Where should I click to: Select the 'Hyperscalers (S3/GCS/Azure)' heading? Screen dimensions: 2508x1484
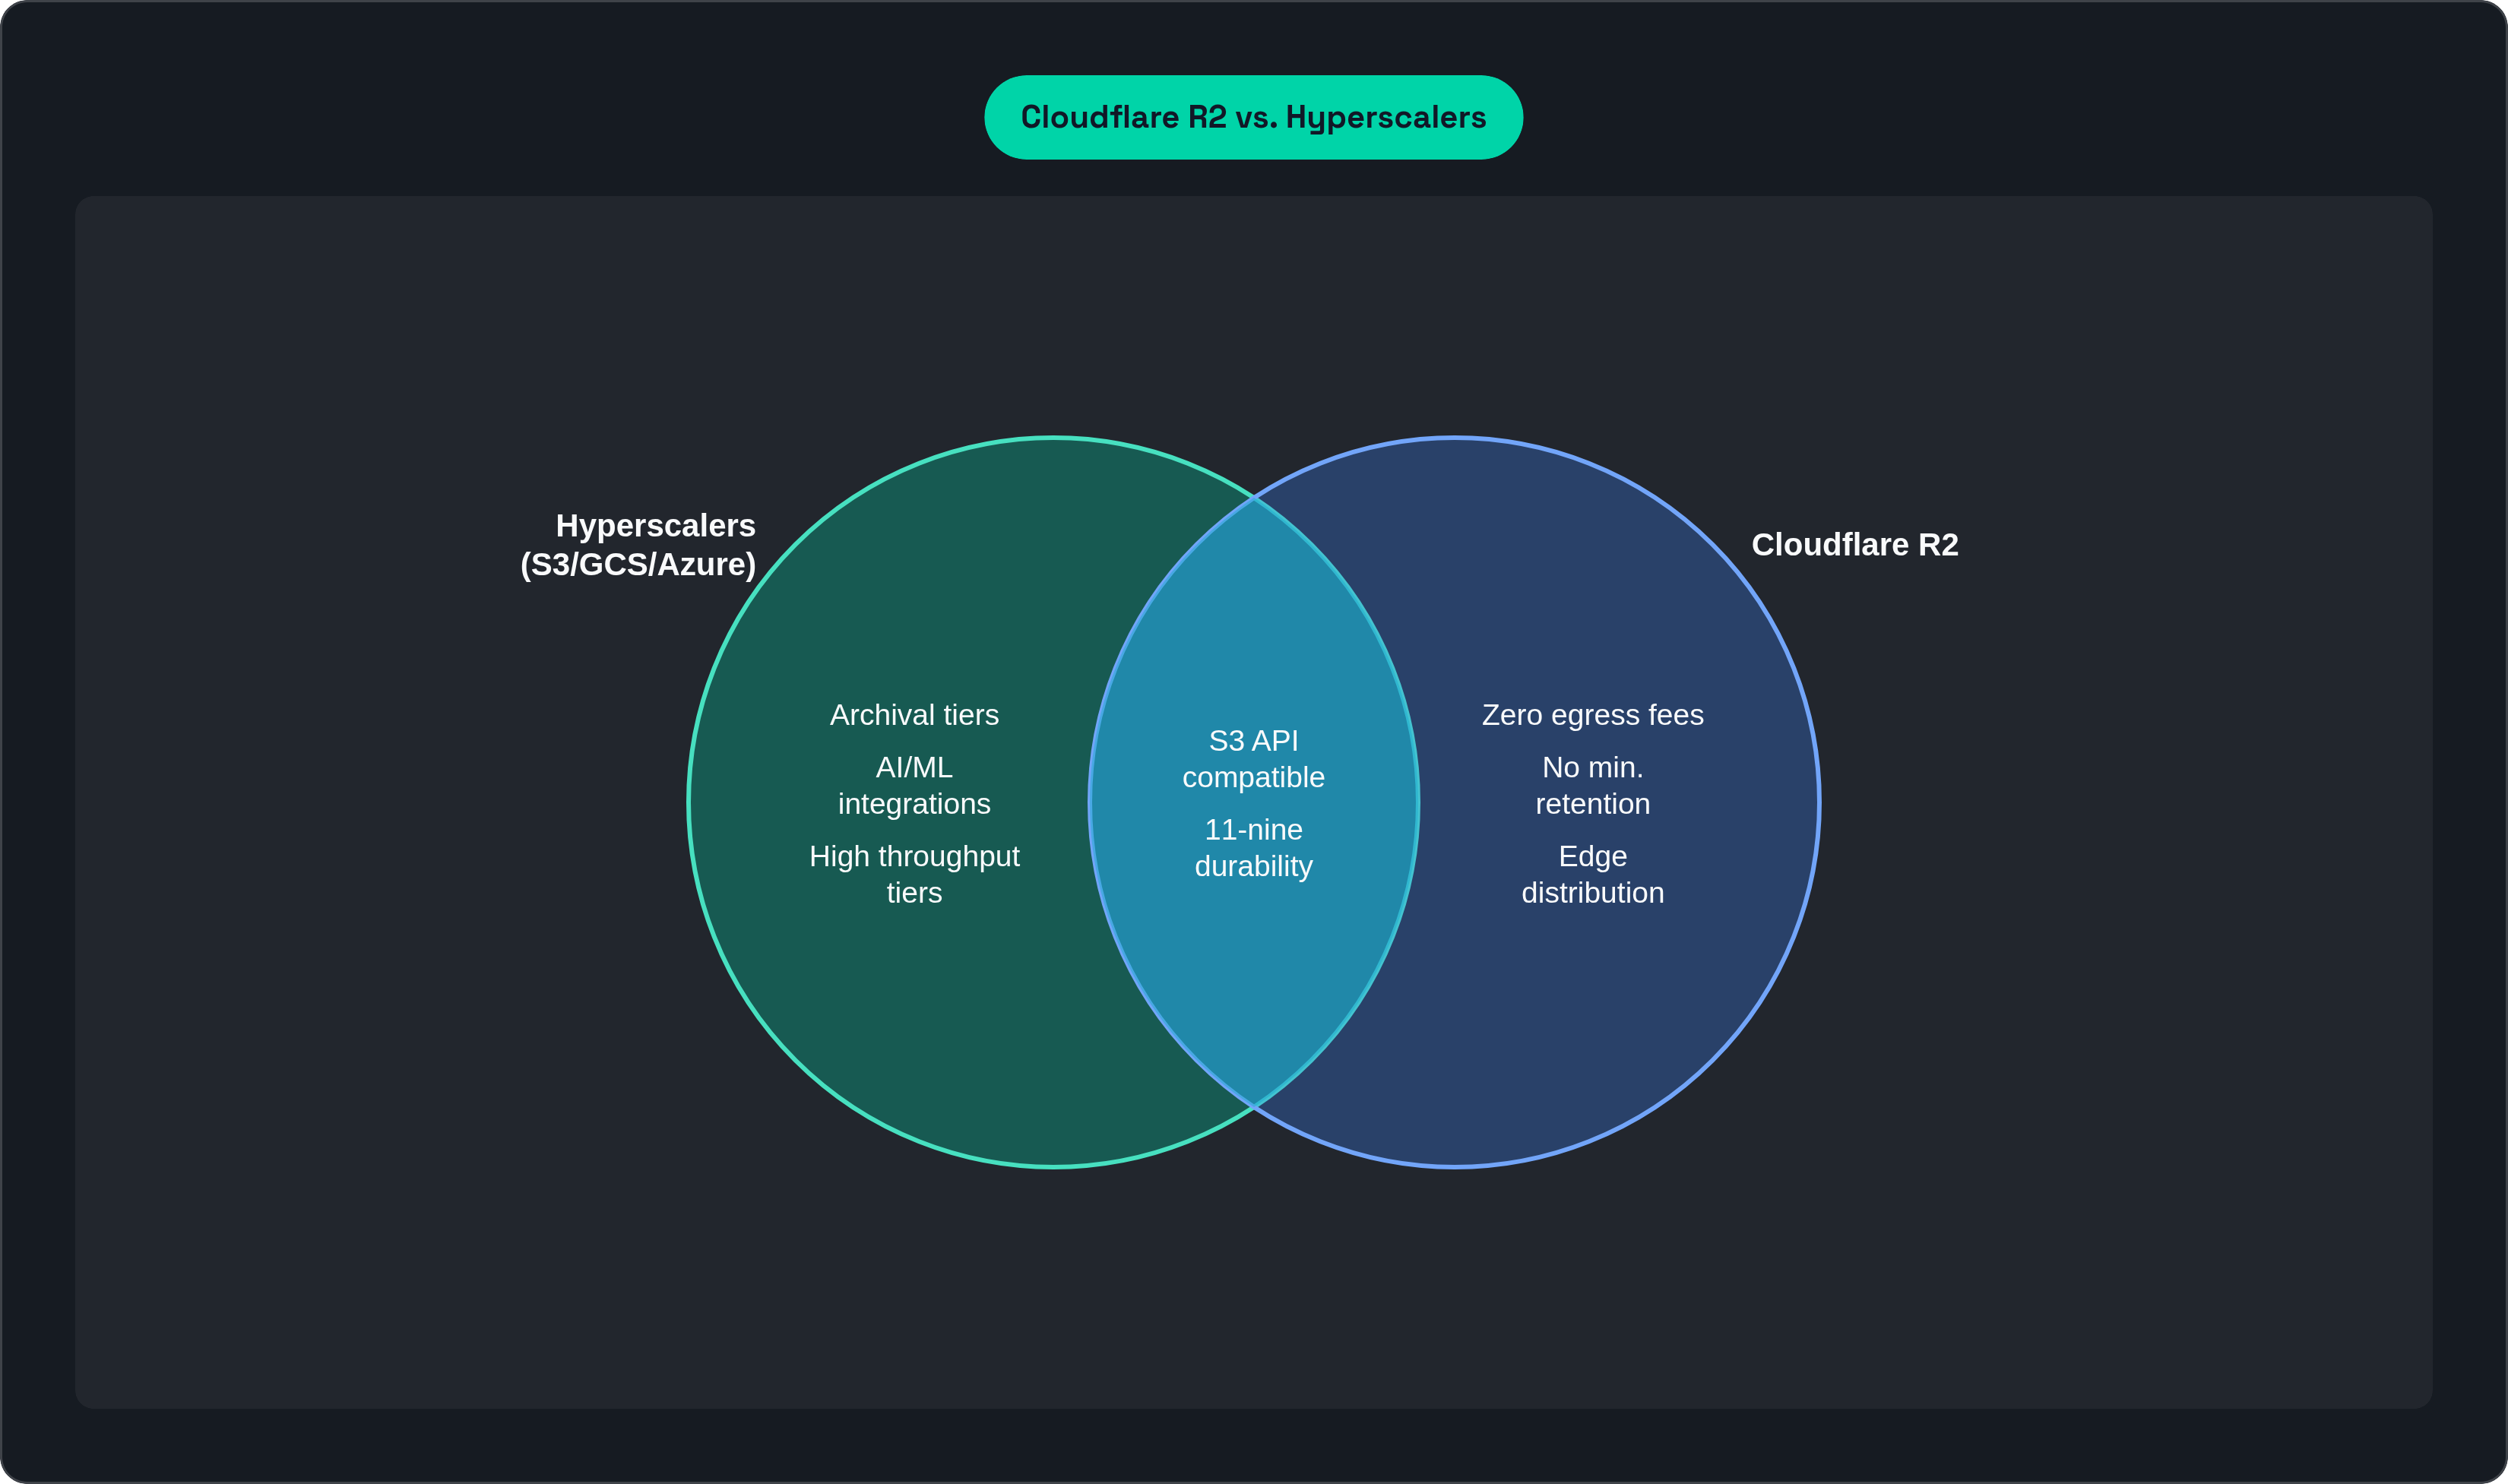click(638, 545)
